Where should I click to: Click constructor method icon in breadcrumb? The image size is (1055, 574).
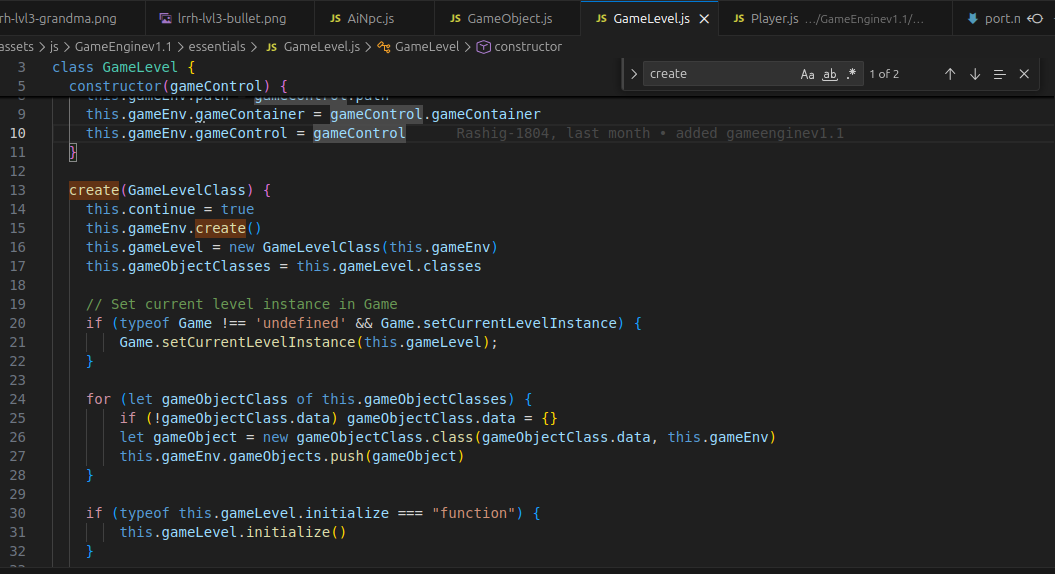point(483,47)
